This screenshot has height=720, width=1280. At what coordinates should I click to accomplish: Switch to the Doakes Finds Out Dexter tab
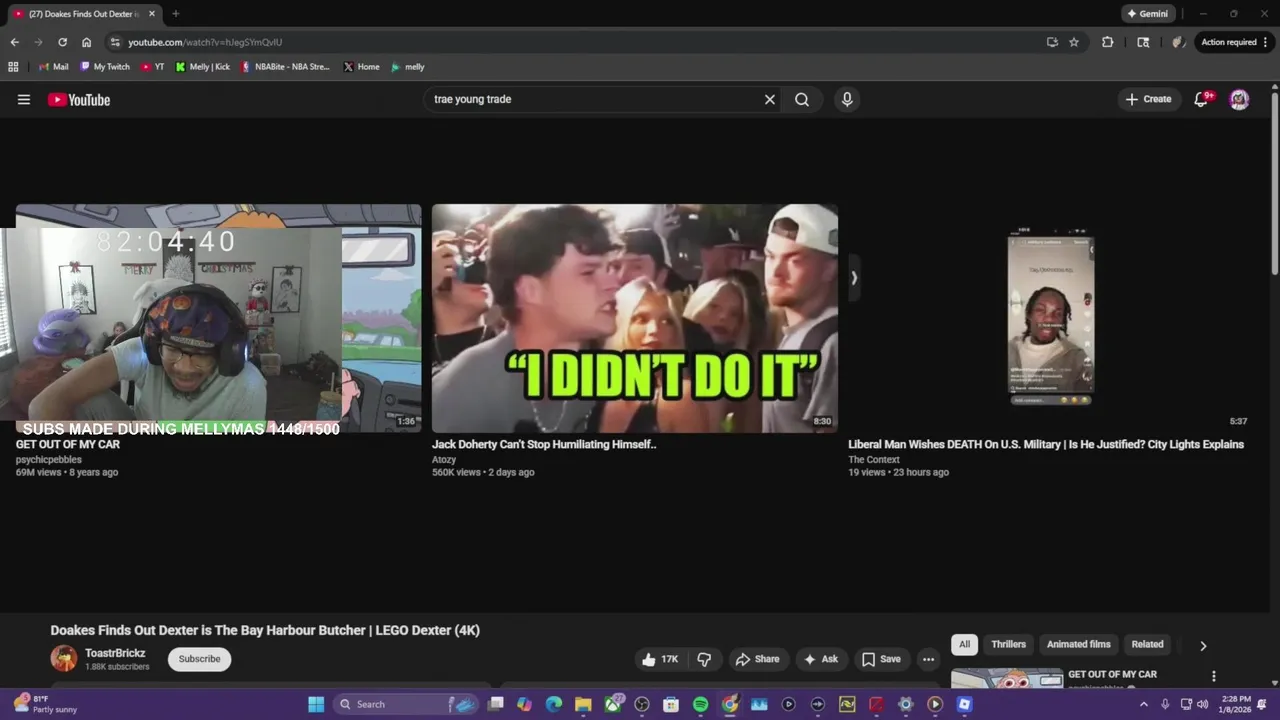pyautogui.click(x=84, y=14)
